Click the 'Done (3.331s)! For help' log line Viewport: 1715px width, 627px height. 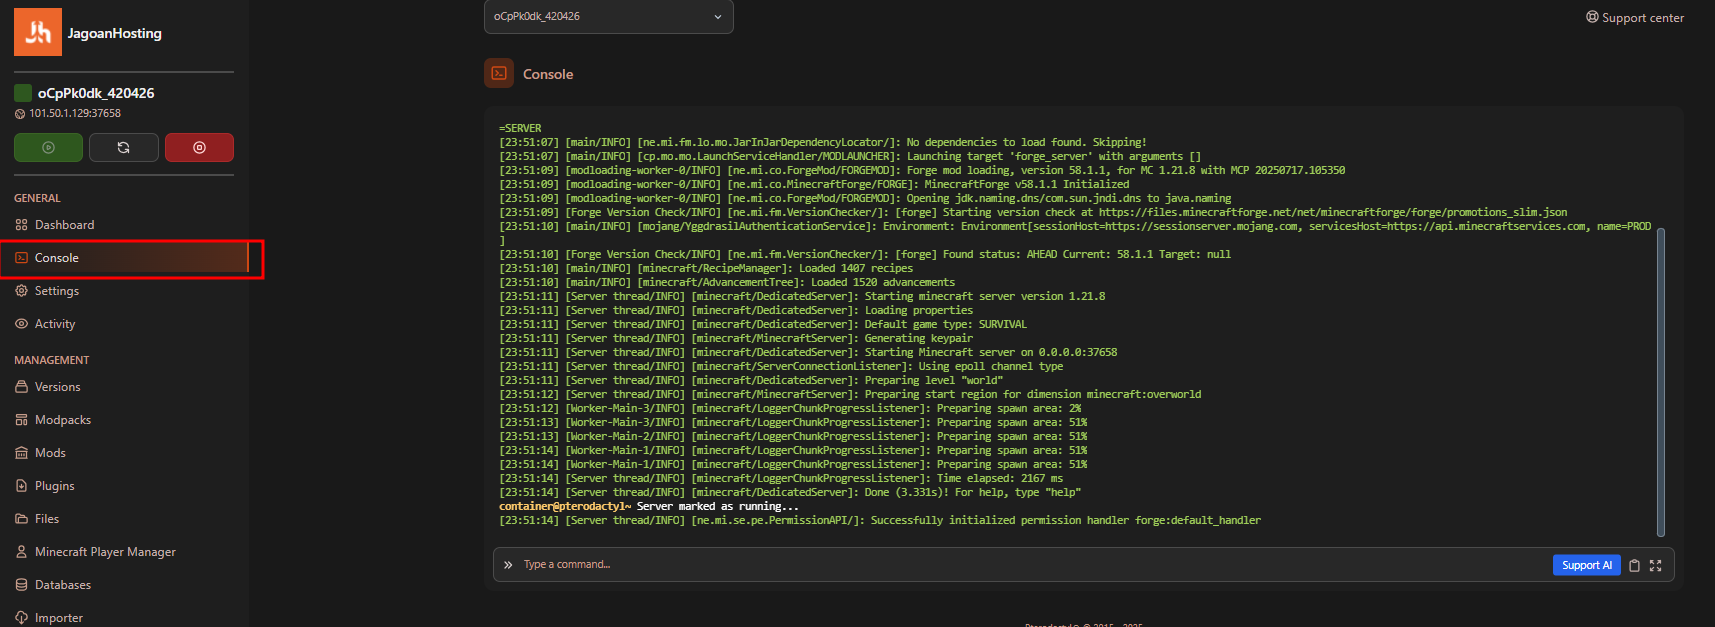(x=790, y=492)
